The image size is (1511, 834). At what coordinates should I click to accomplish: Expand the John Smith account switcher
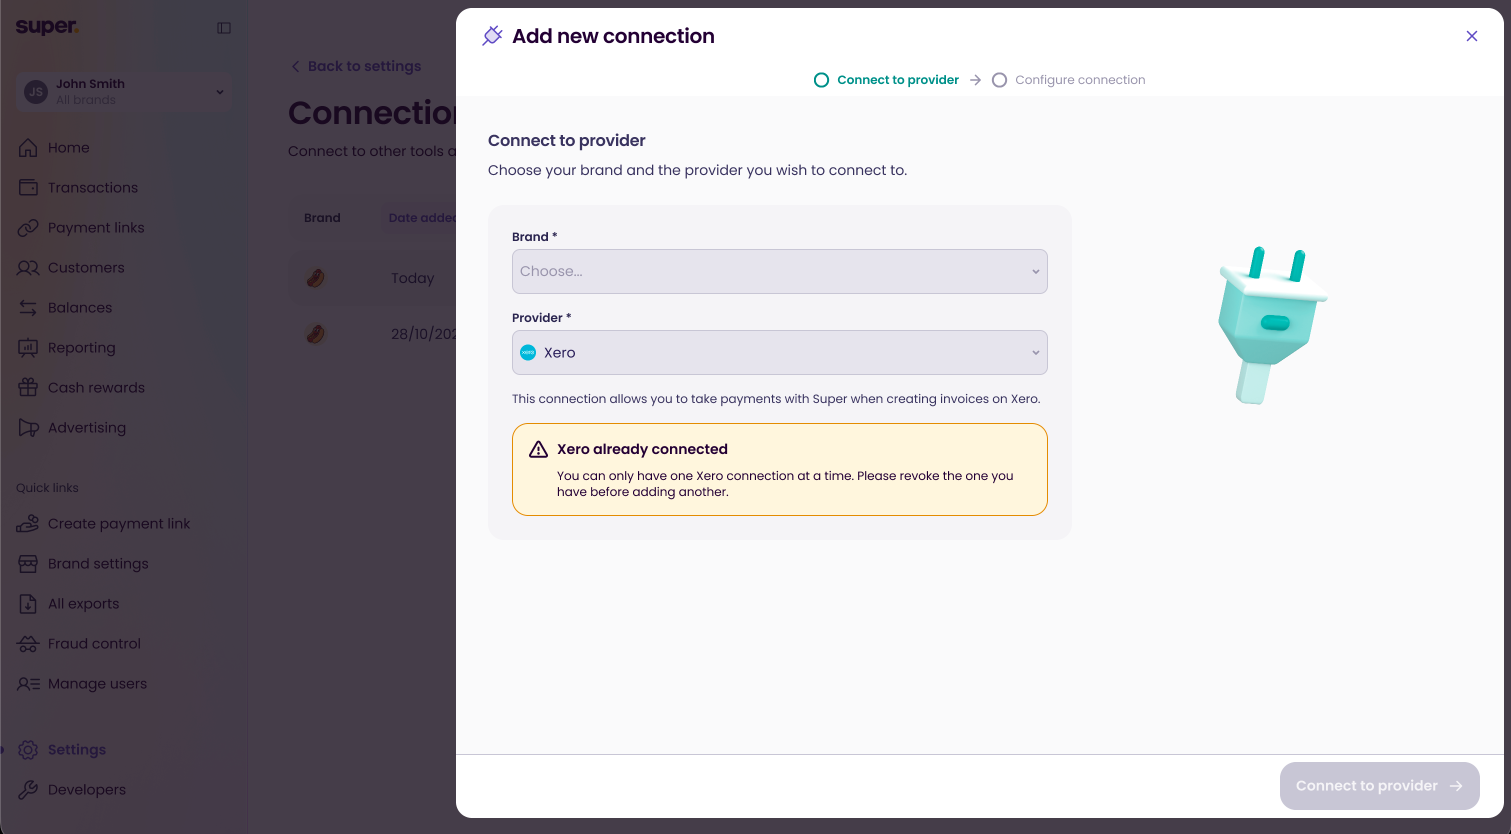(x=125, y=92)
